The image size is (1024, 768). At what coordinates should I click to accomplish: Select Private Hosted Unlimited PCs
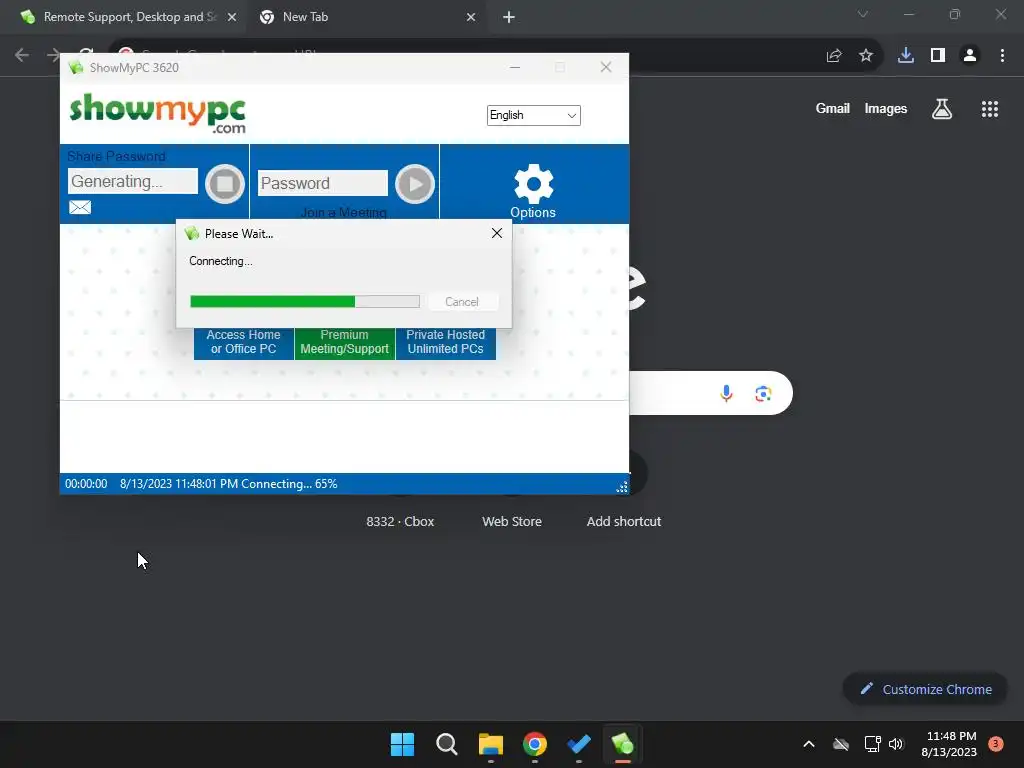coord(445,342)
